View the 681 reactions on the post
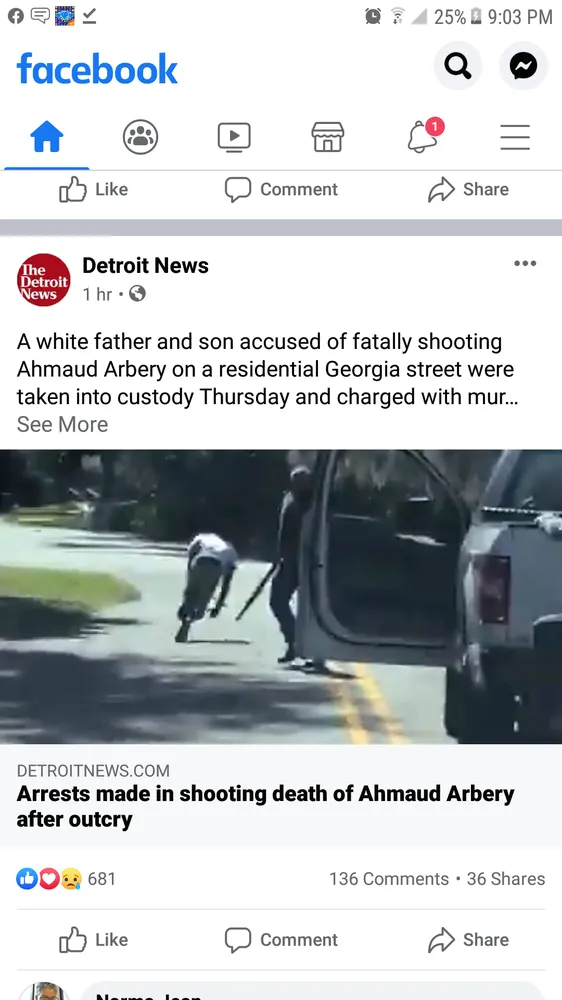Image resolution: width=562 pixels, height=1000 pixels. pos(66,879)
